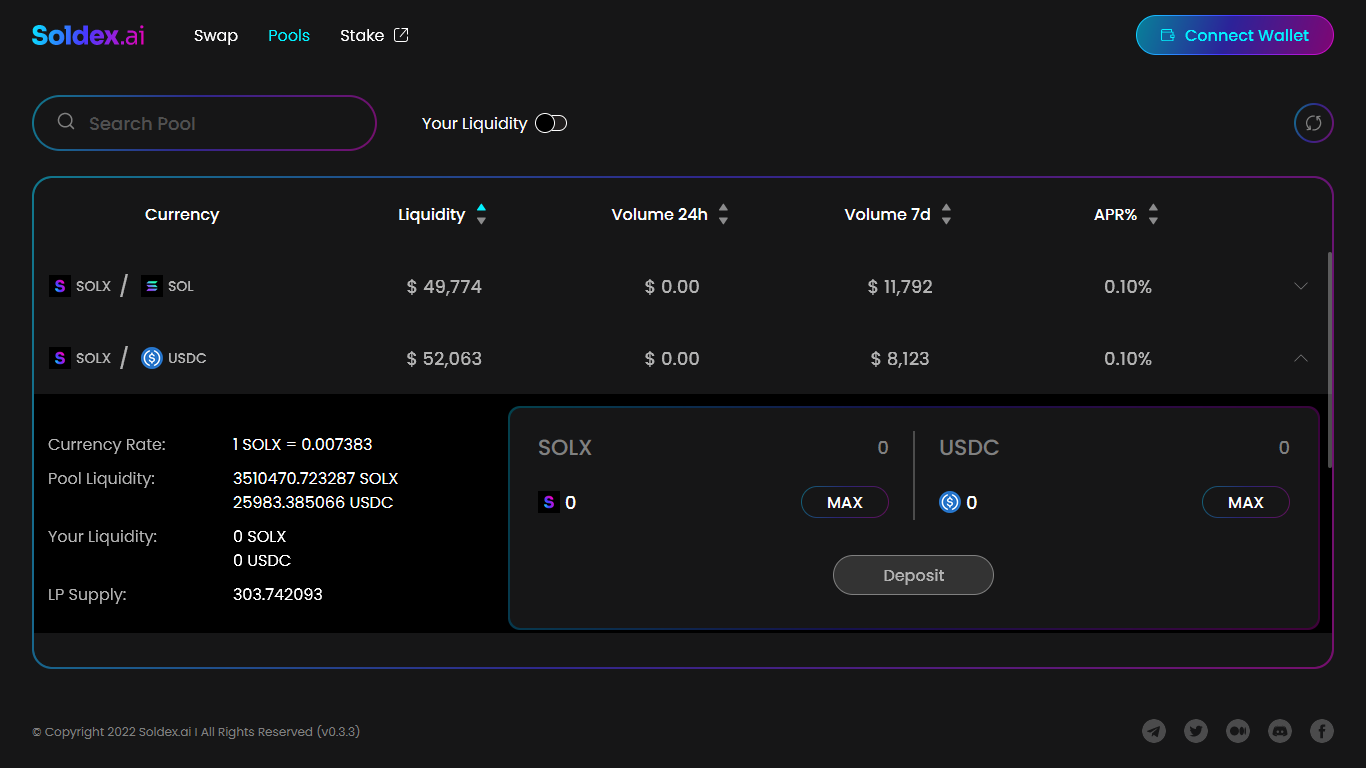Click the search magnifier icon
Screen dimensions: 1366x768
point(66,122)
